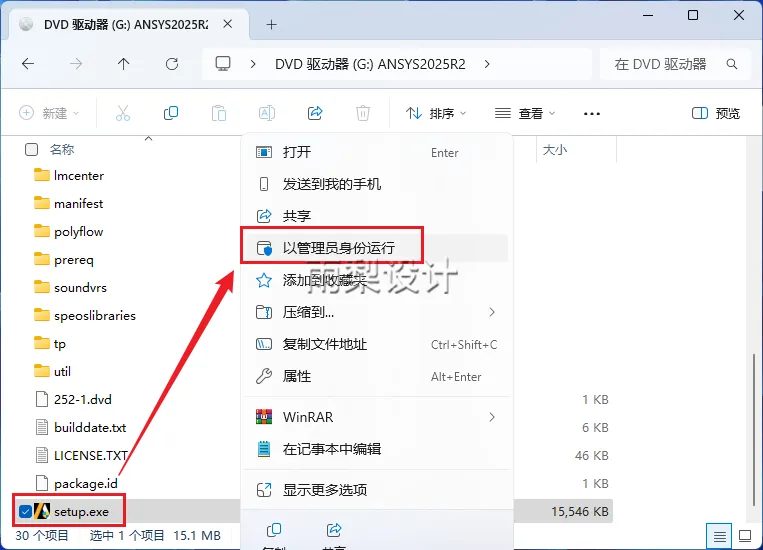Open the 排序 sort dropdown

(x=436, y=113)
